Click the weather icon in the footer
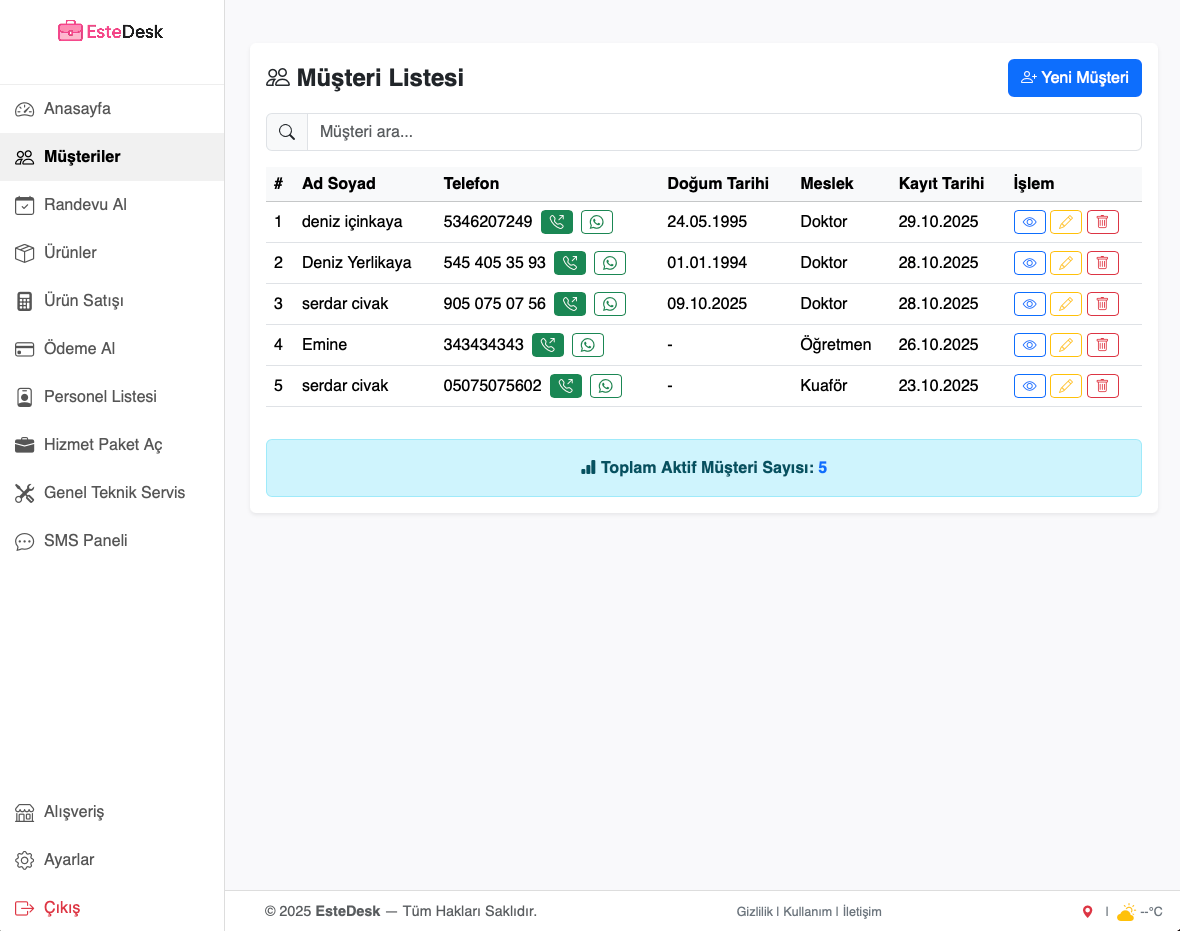This screenshot has width=1180, height=931. coord(1126,912)
